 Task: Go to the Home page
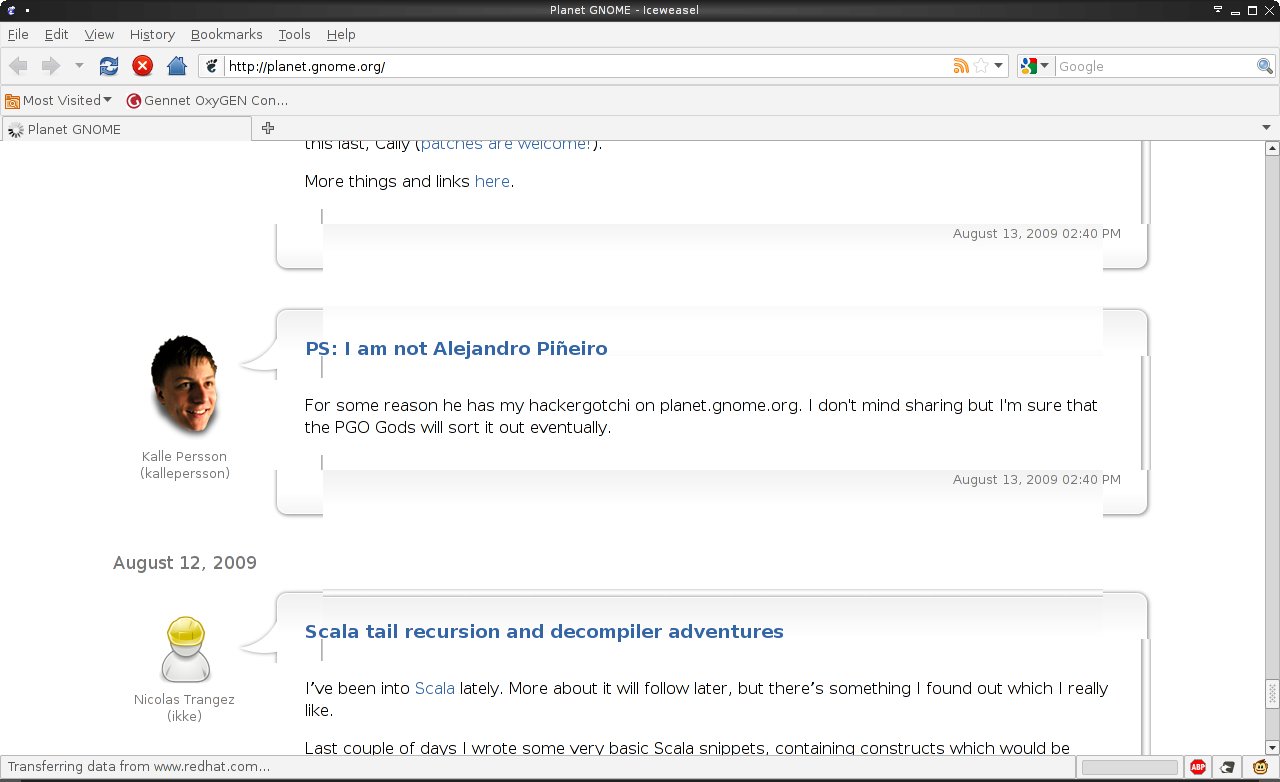pos(177,66)
